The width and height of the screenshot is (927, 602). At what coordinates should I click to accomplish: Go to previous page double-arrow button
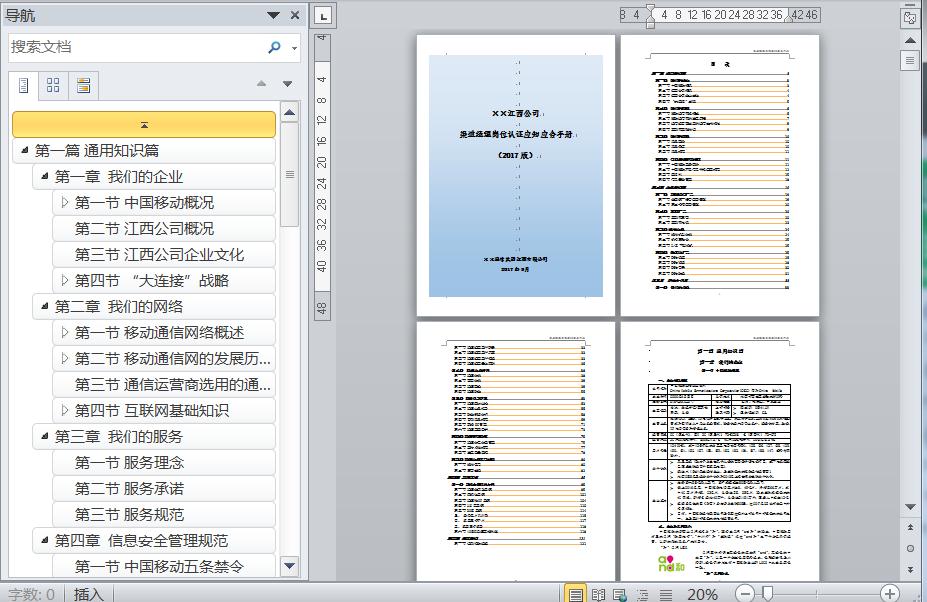[x=910, y=527]
